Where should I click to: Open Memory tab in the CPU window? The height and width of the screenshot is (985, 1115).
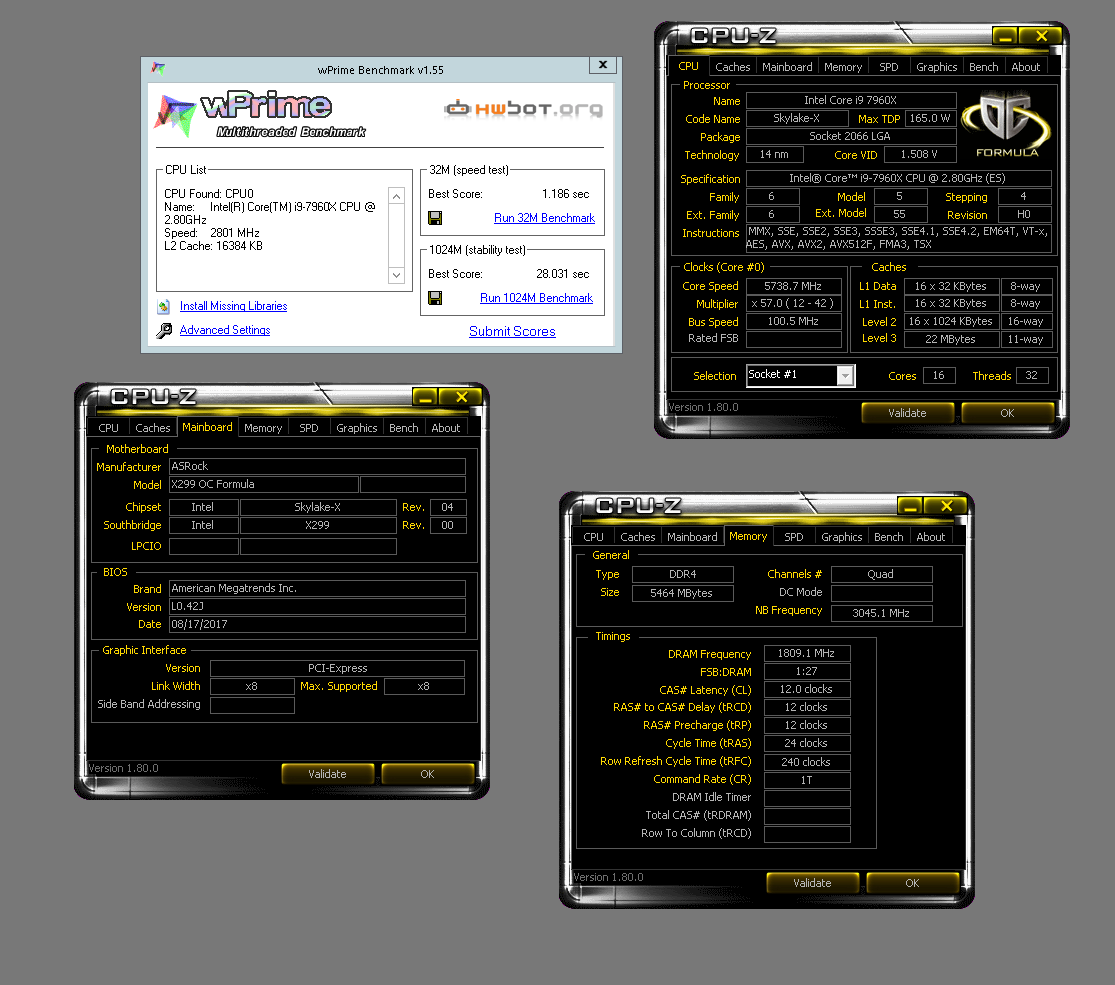pos(843,67)
